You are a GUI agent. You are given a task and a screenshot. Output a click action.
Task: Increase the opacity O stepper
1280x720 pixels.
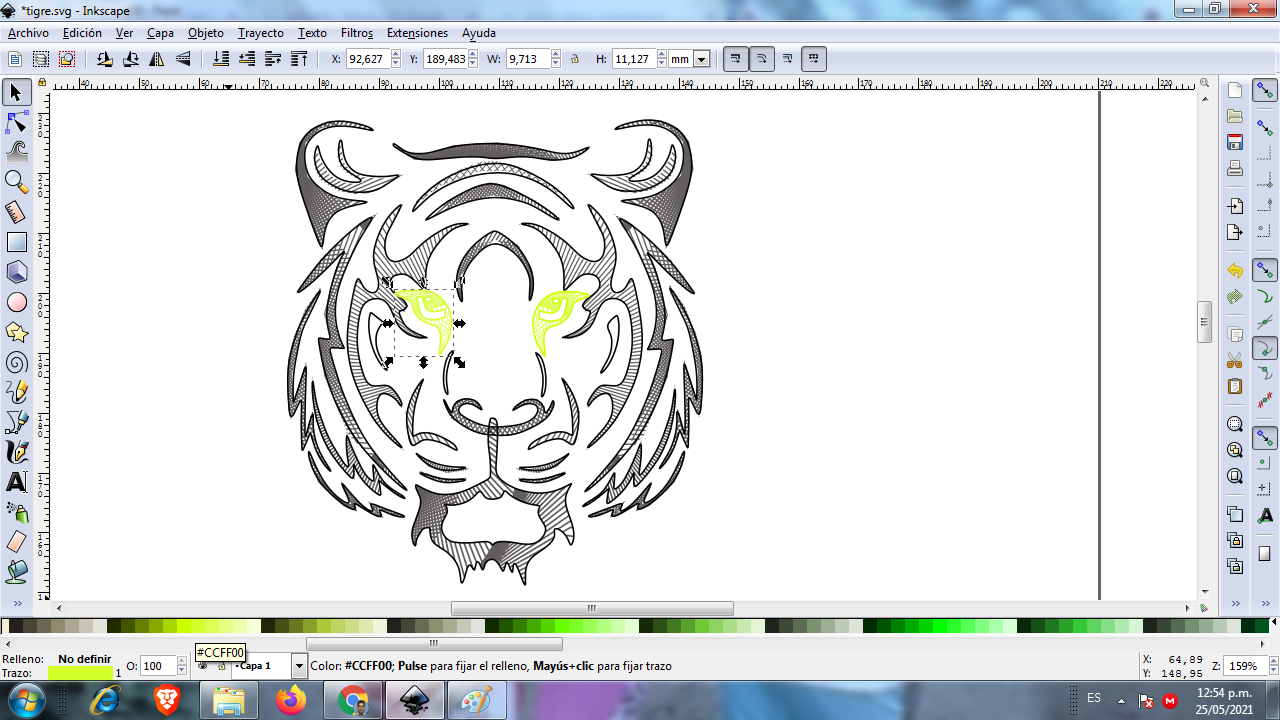(181, 661)
